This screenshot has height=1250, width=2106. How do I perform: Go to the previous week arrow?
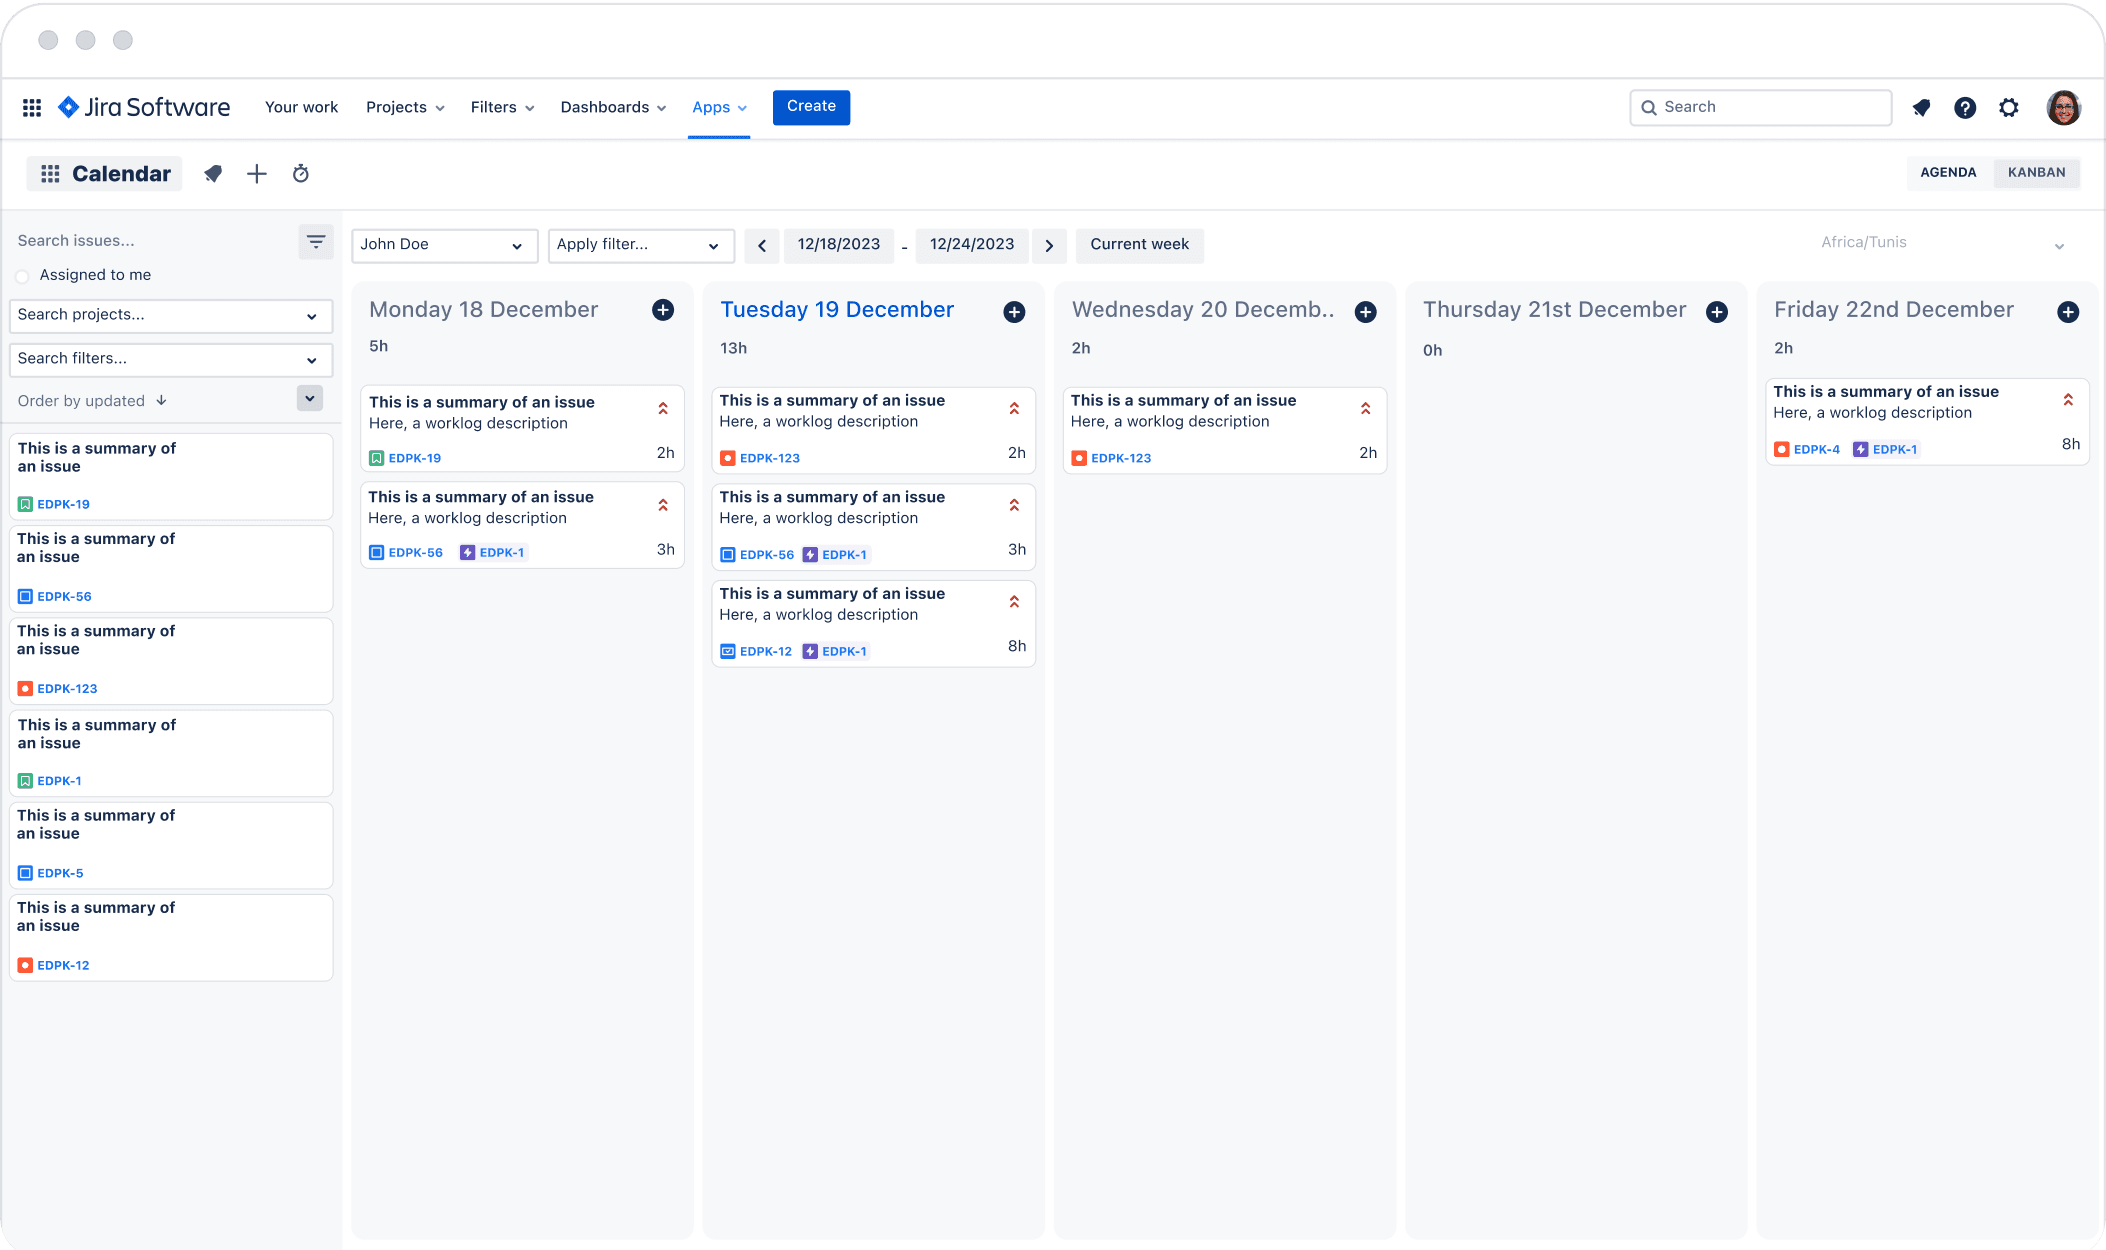(762, 246)
